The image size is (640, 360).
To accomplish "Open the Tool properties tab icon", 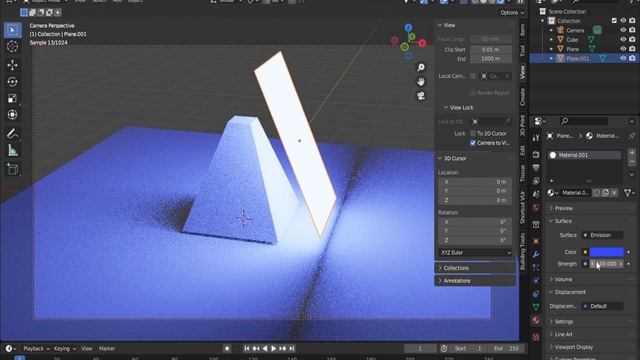I will click(536, 138).
